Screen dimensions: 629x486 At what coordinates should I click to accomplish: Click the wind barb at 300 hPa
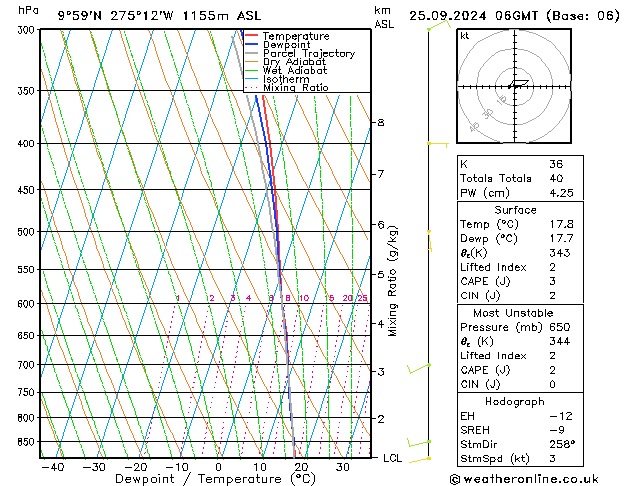point(432,27)
